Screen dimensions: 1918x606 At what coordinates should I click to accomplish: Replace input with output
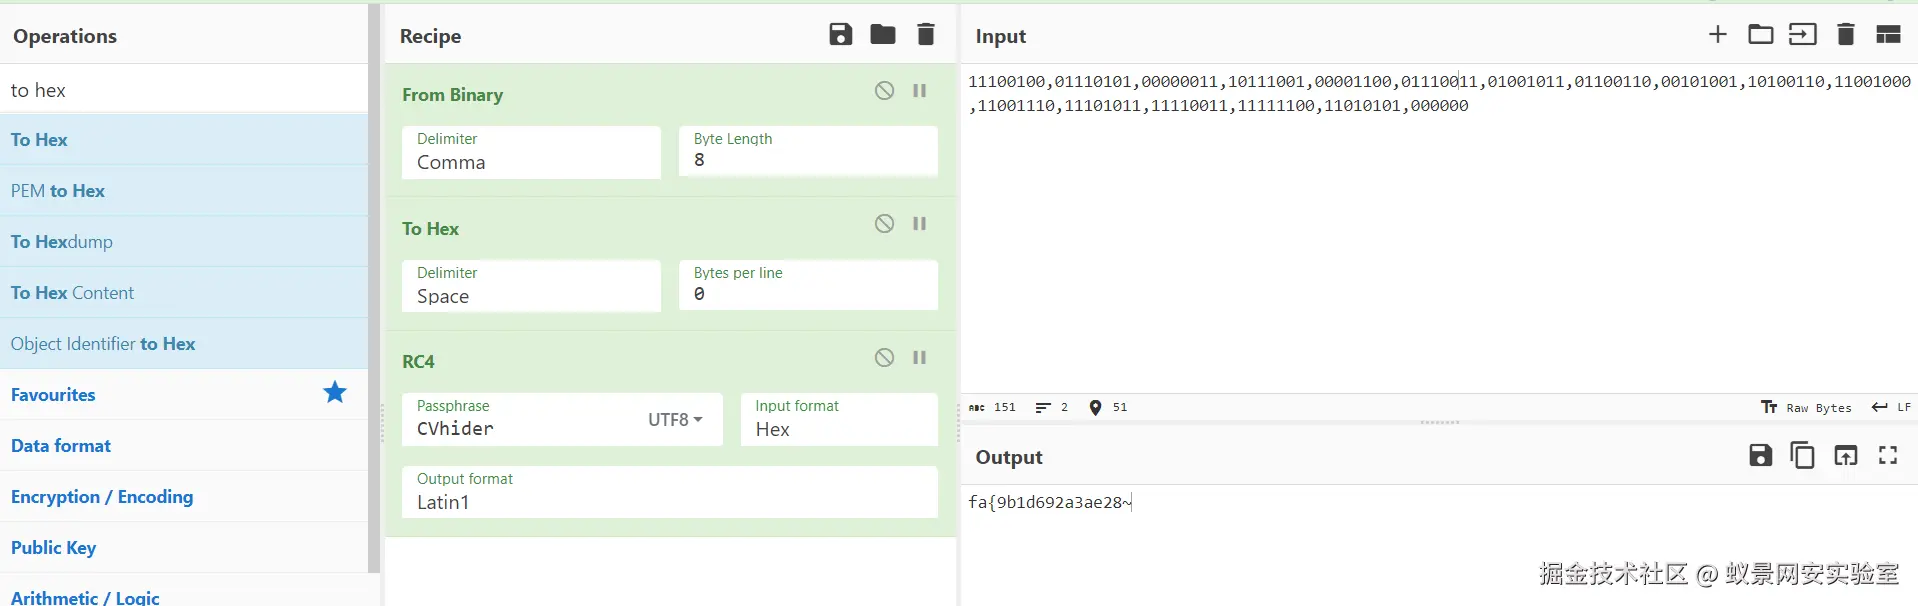pyautogui.click(x=1845, y=456)
